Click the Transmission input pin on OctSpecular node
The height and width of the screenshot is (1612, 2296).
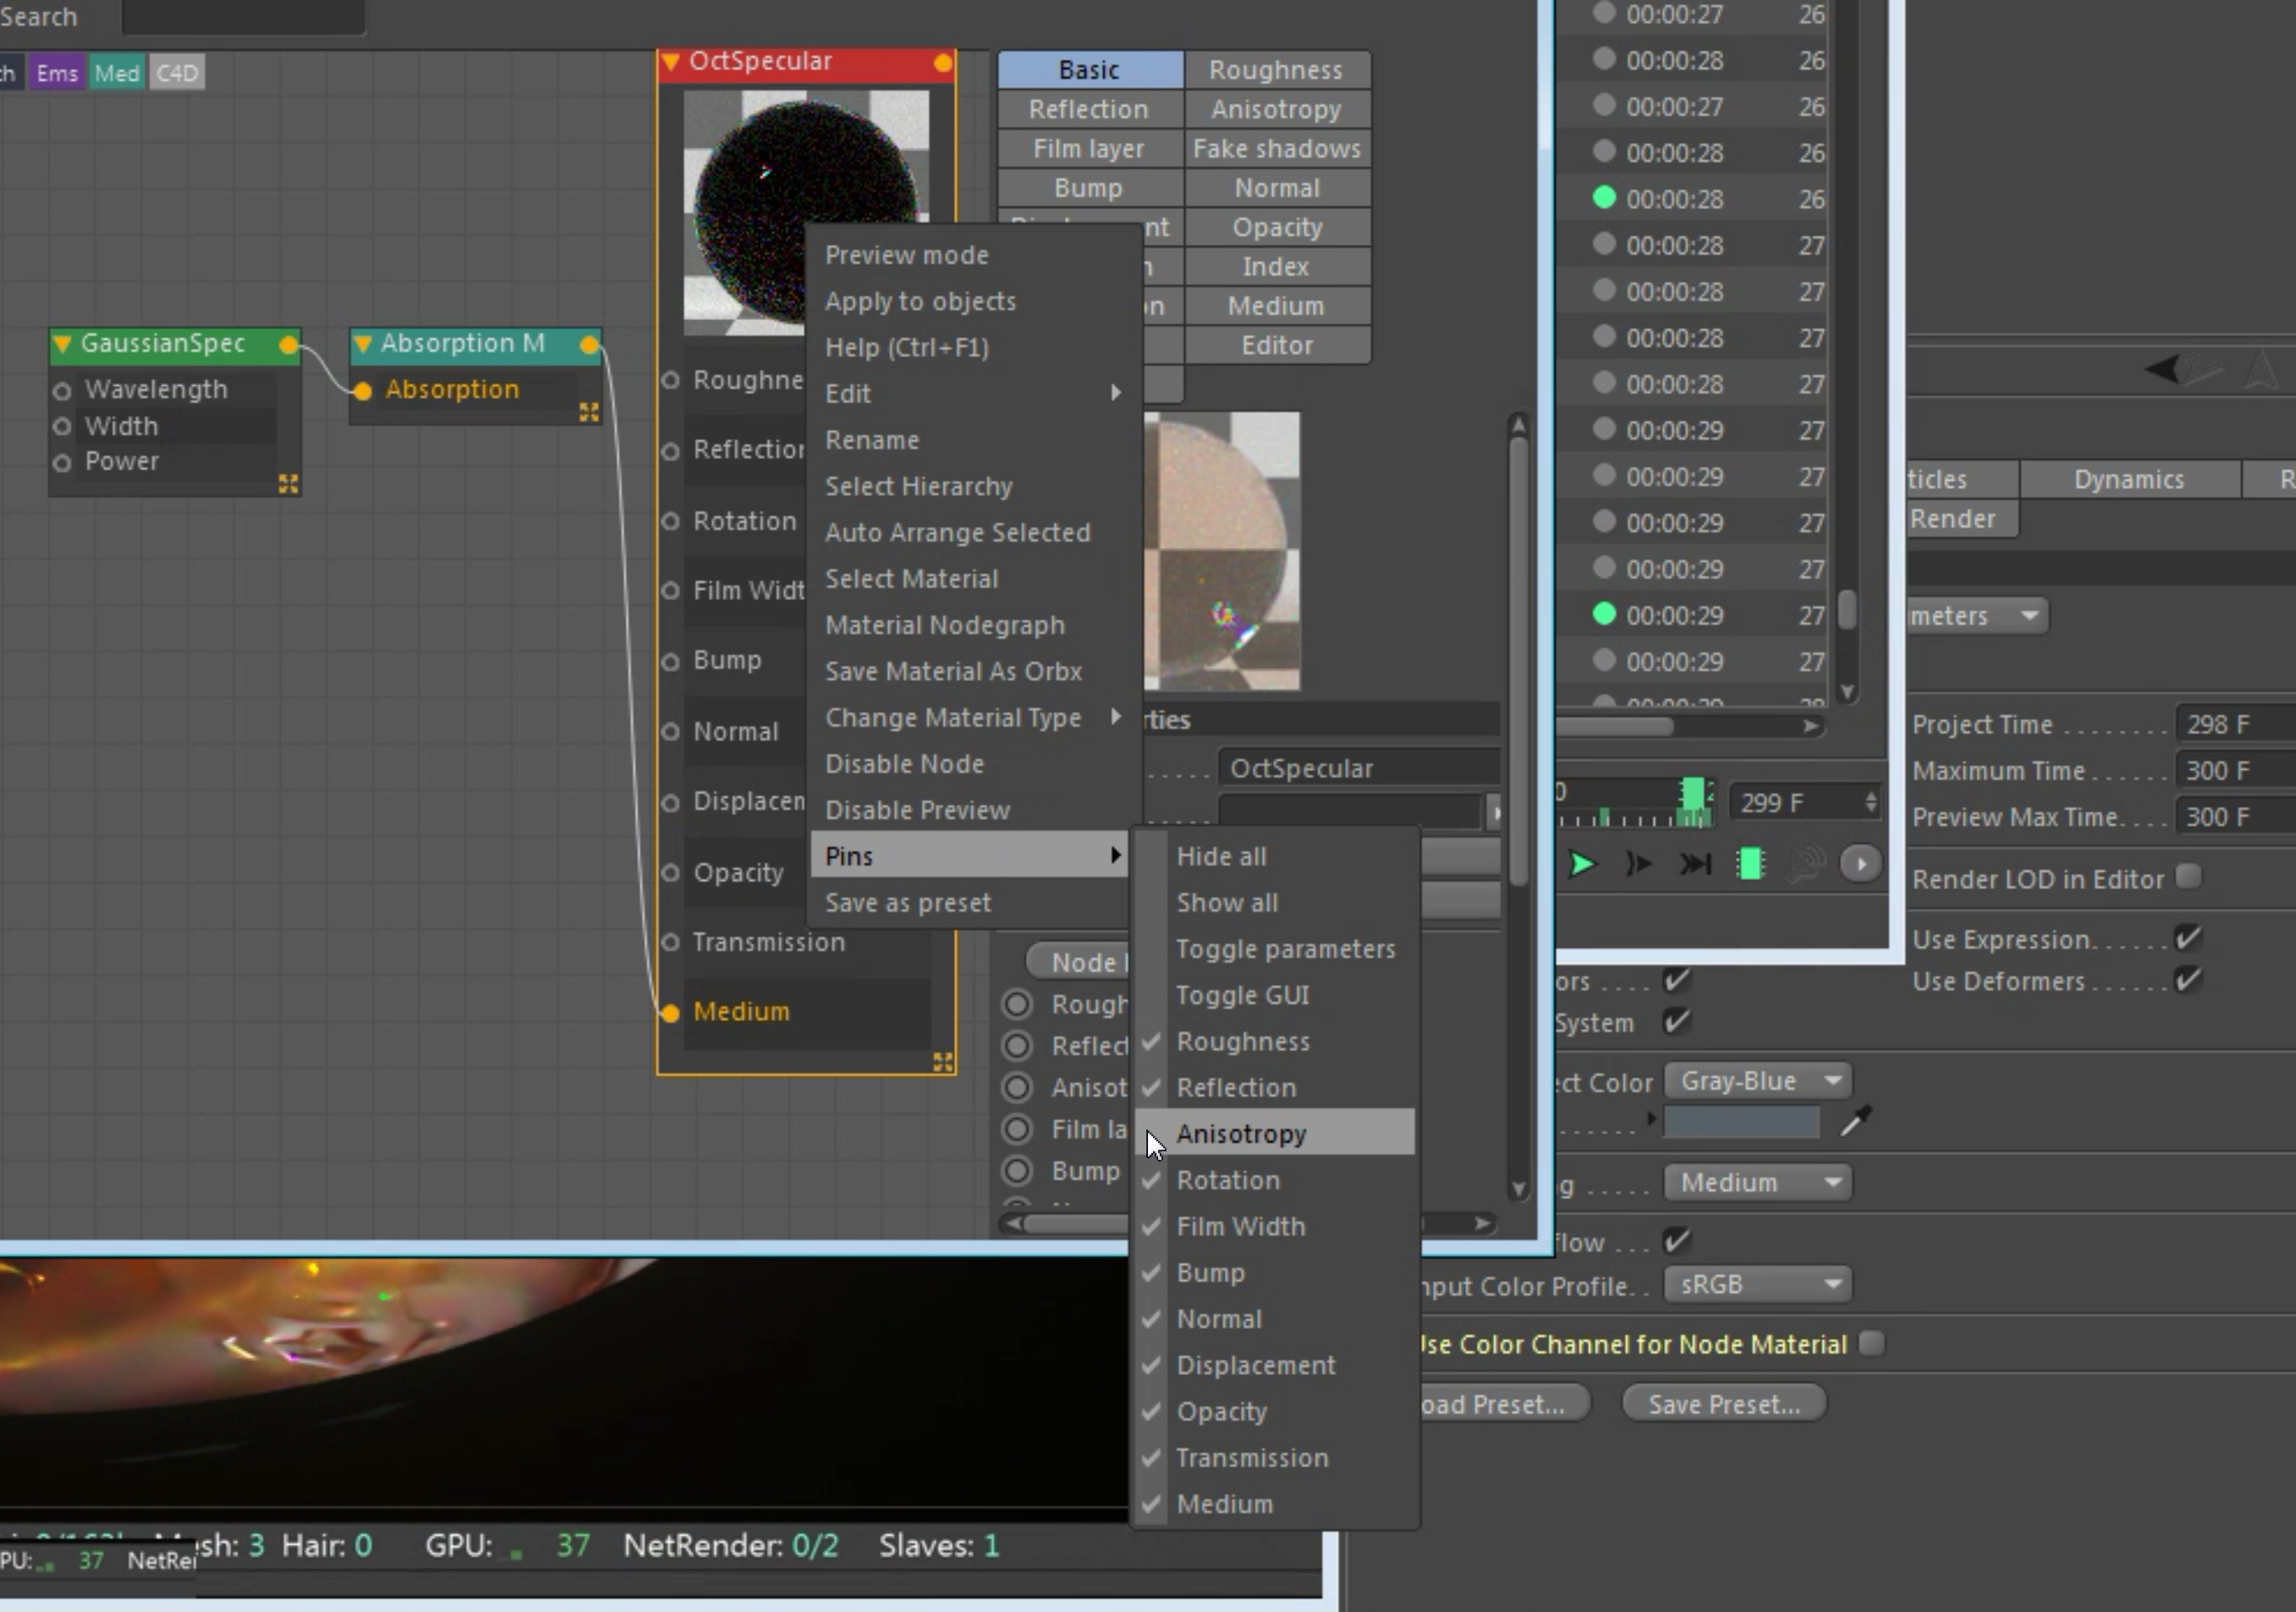coord(671,942)
